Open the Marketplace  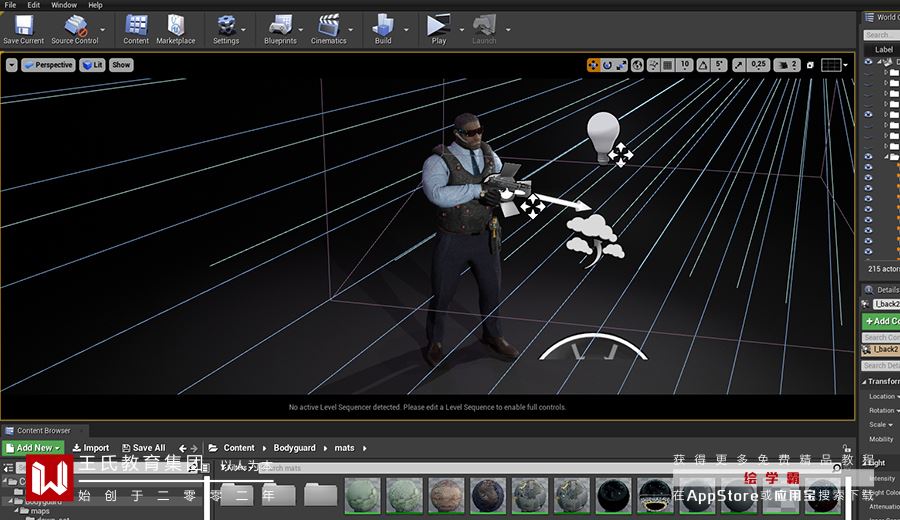176,29
